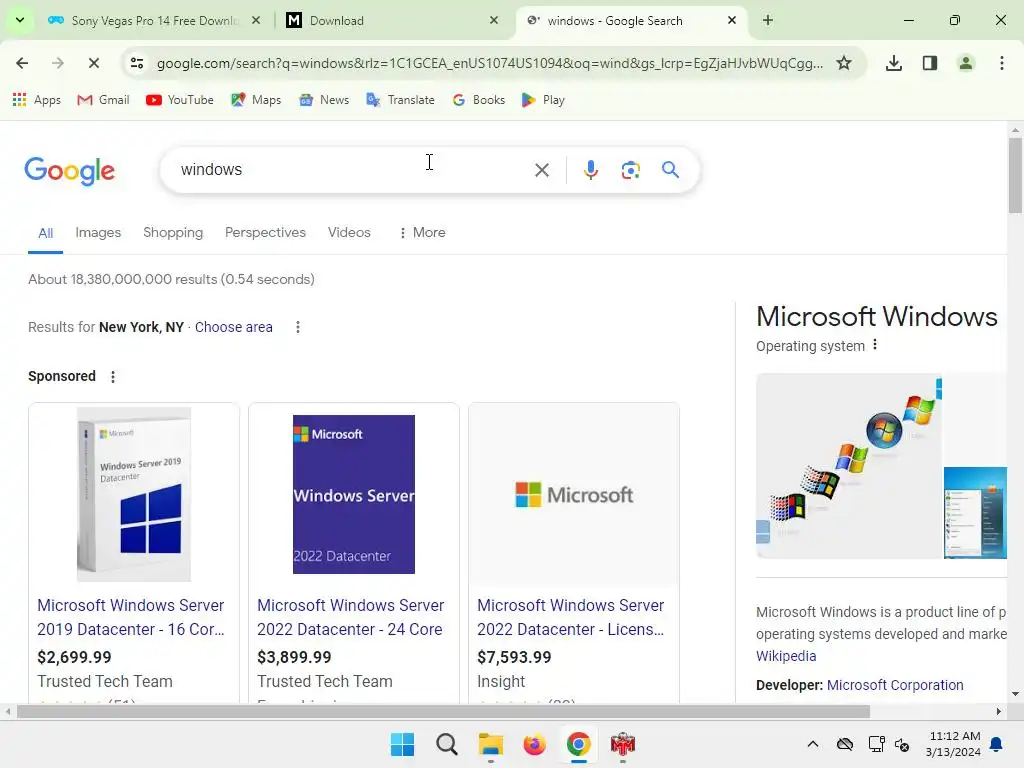Open location options three-dot menu

pyautogui.click(x=298, y=327)
